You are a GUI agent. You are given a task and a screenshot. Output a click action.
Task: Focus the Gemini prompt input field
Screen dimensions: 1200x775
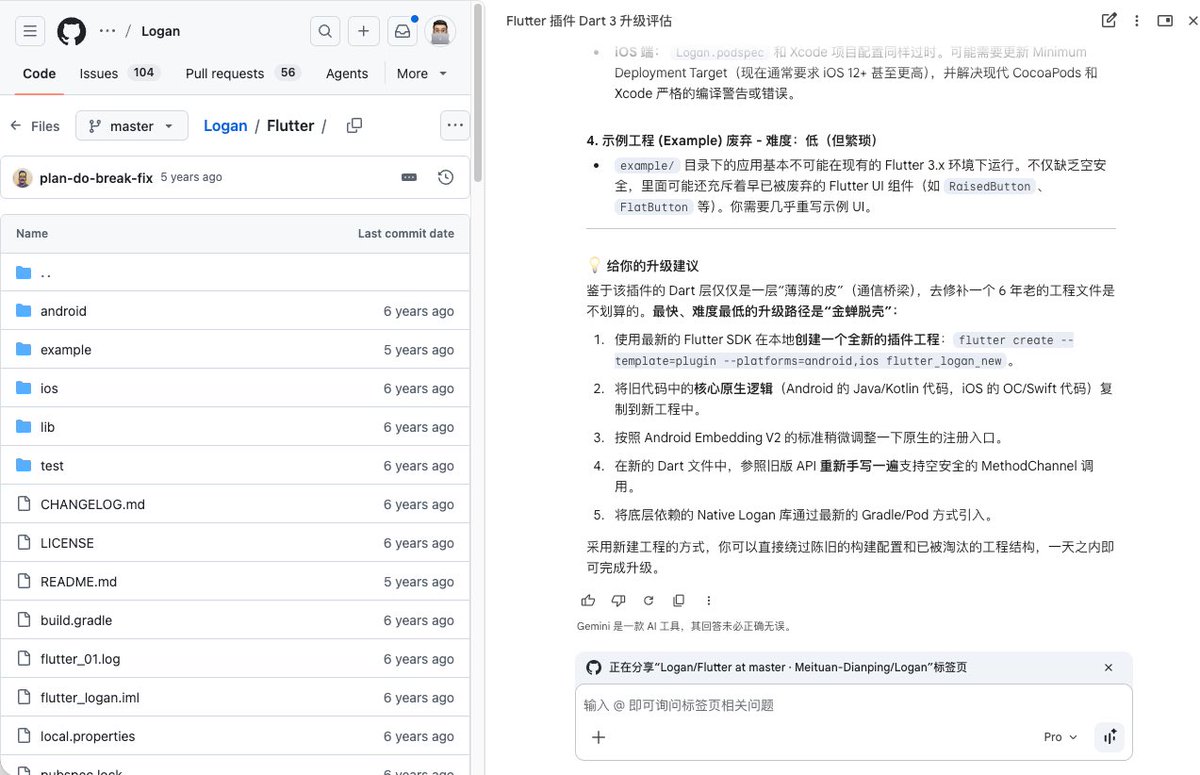point(854,705)
